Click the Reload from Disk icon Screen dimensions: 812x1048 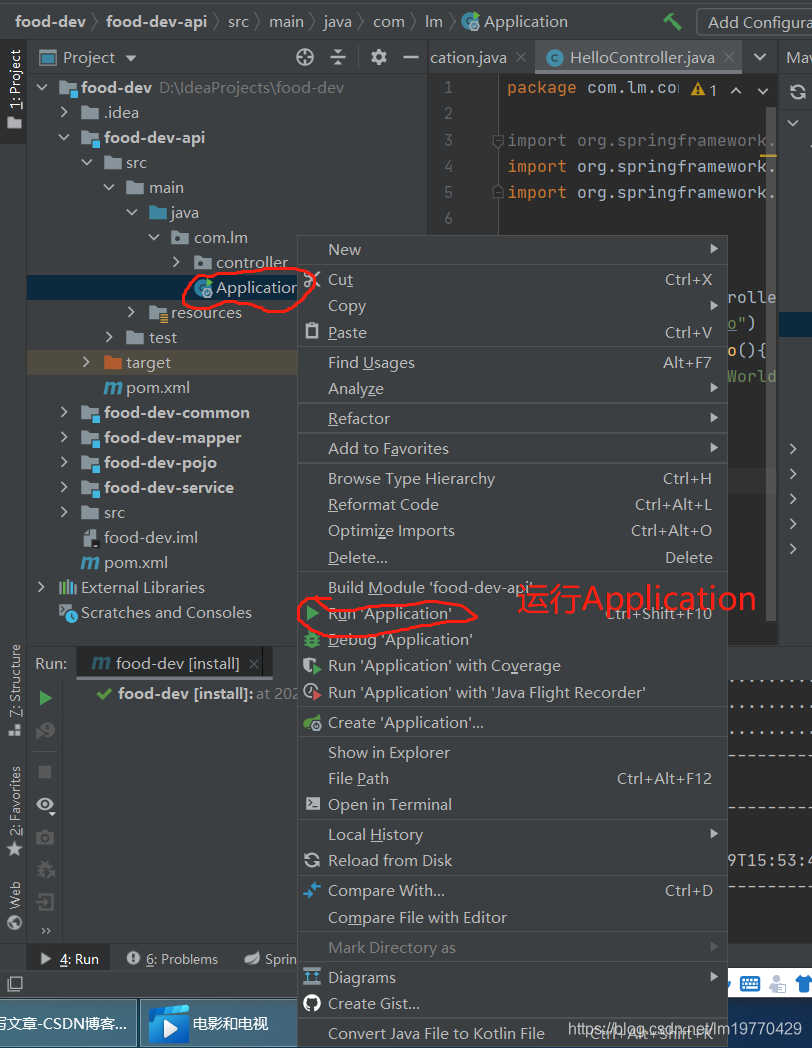click(312, 860)
